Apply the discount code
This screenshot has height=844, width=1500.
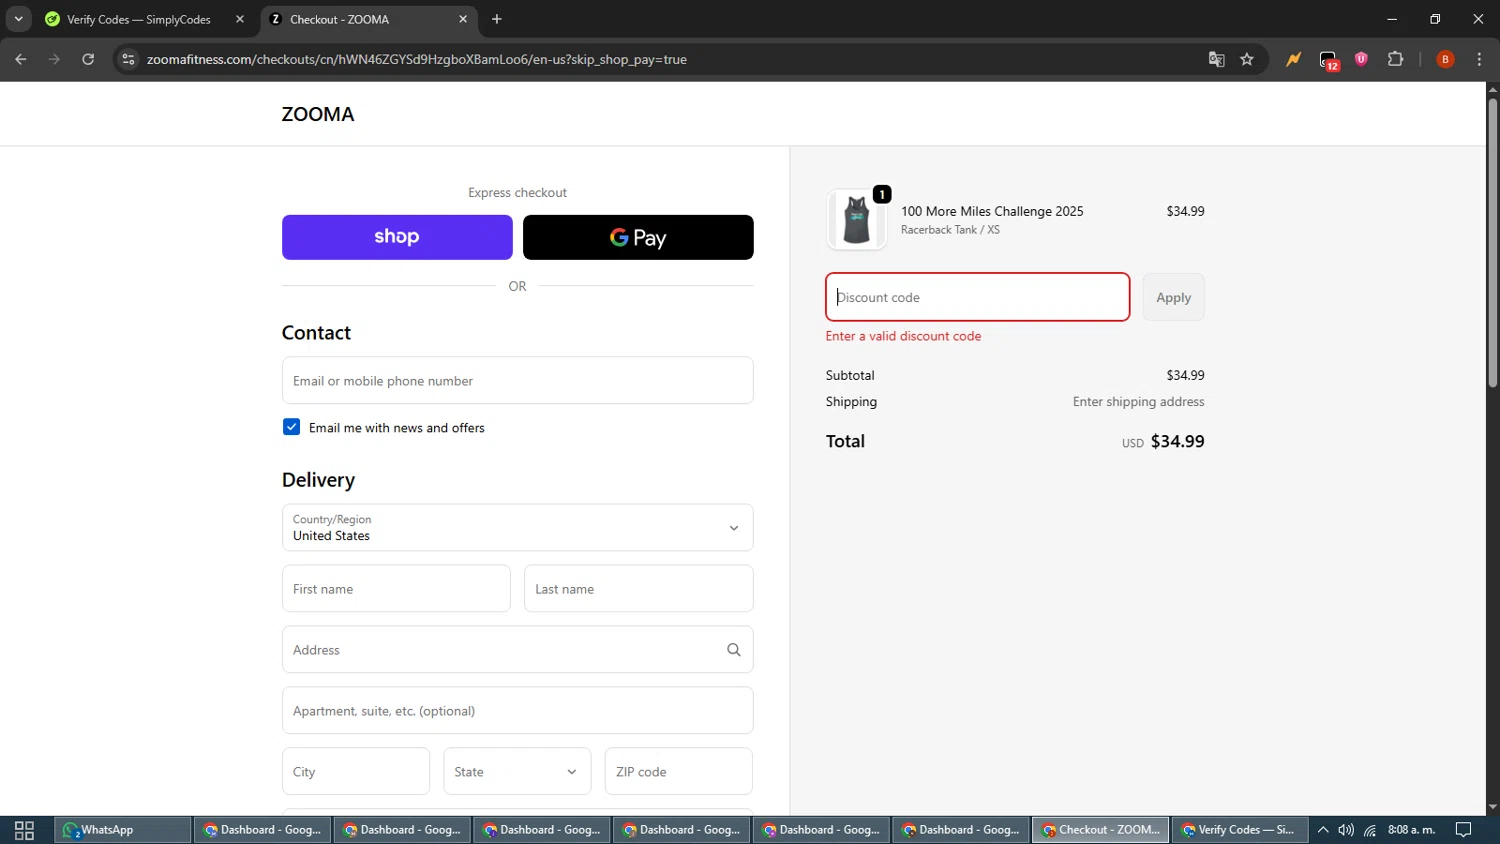point(1174,297)
